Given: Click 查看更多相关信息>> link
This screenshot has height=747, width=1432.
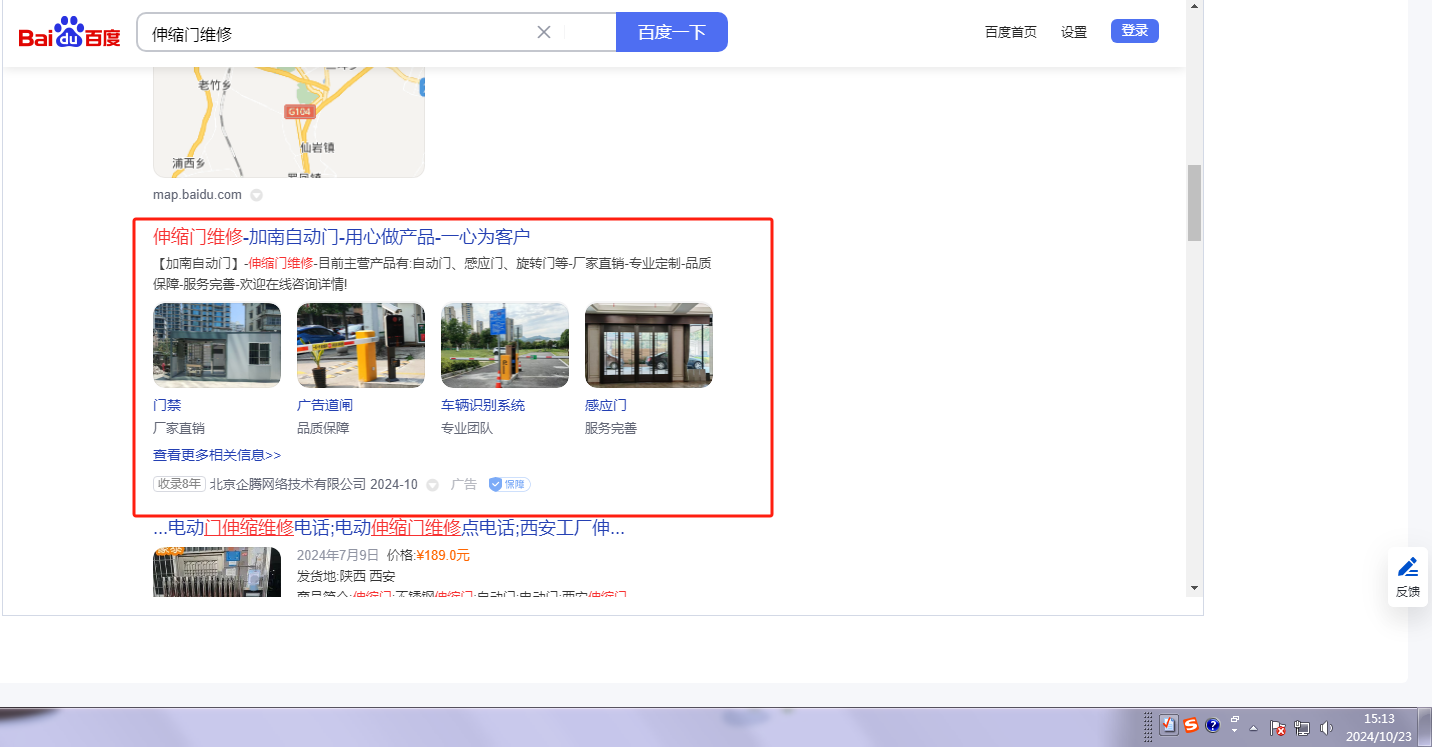Looking at the screenshot, I should tap(217, 455).
